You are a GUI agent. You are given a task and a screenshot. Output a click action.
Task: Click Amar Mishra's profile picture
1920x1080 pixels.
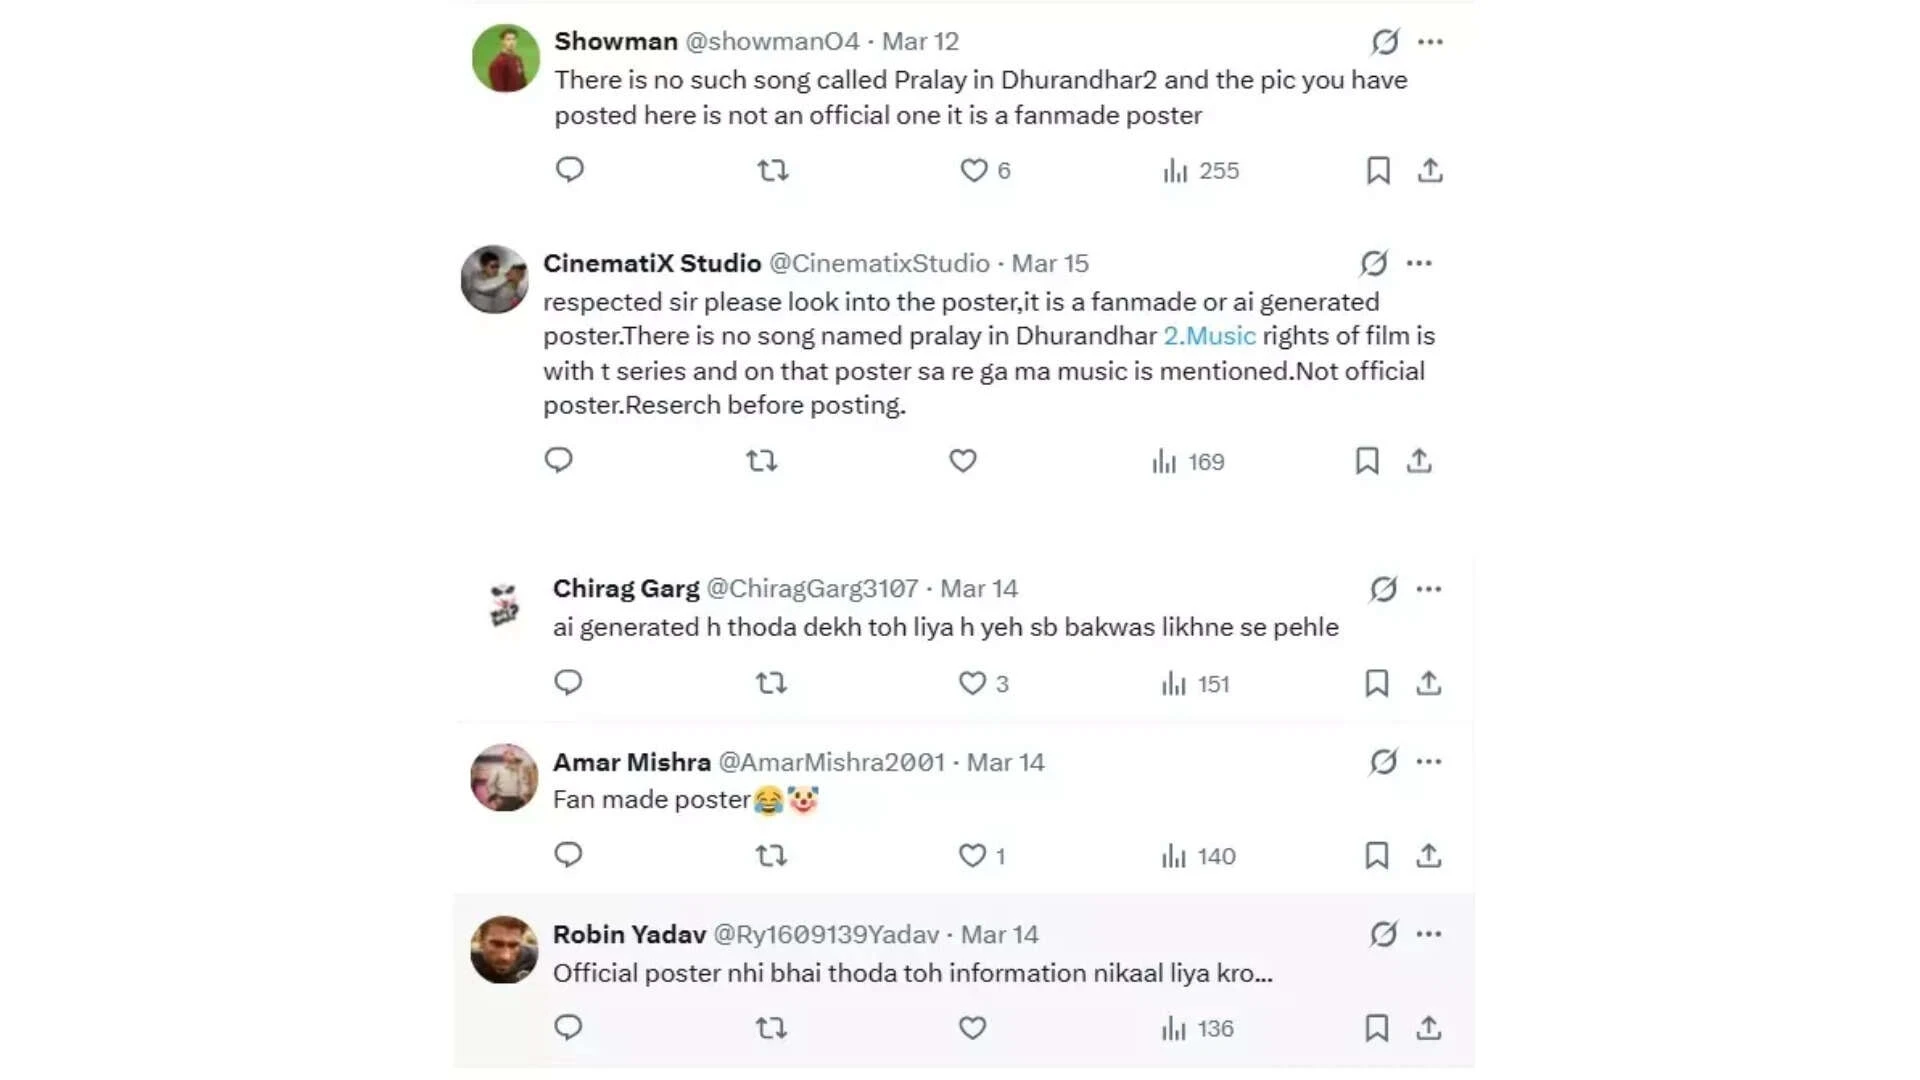click(x=505, y=777)
